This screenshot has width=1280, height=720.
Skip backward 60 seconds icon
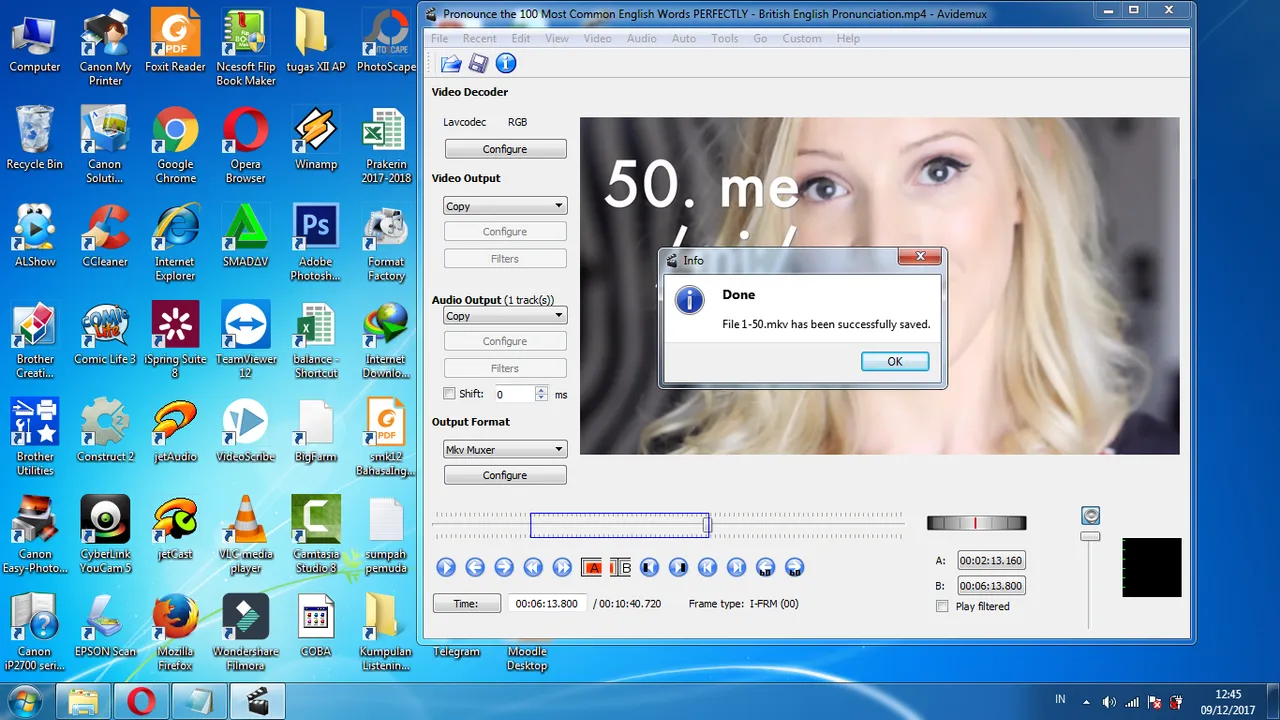765,567
